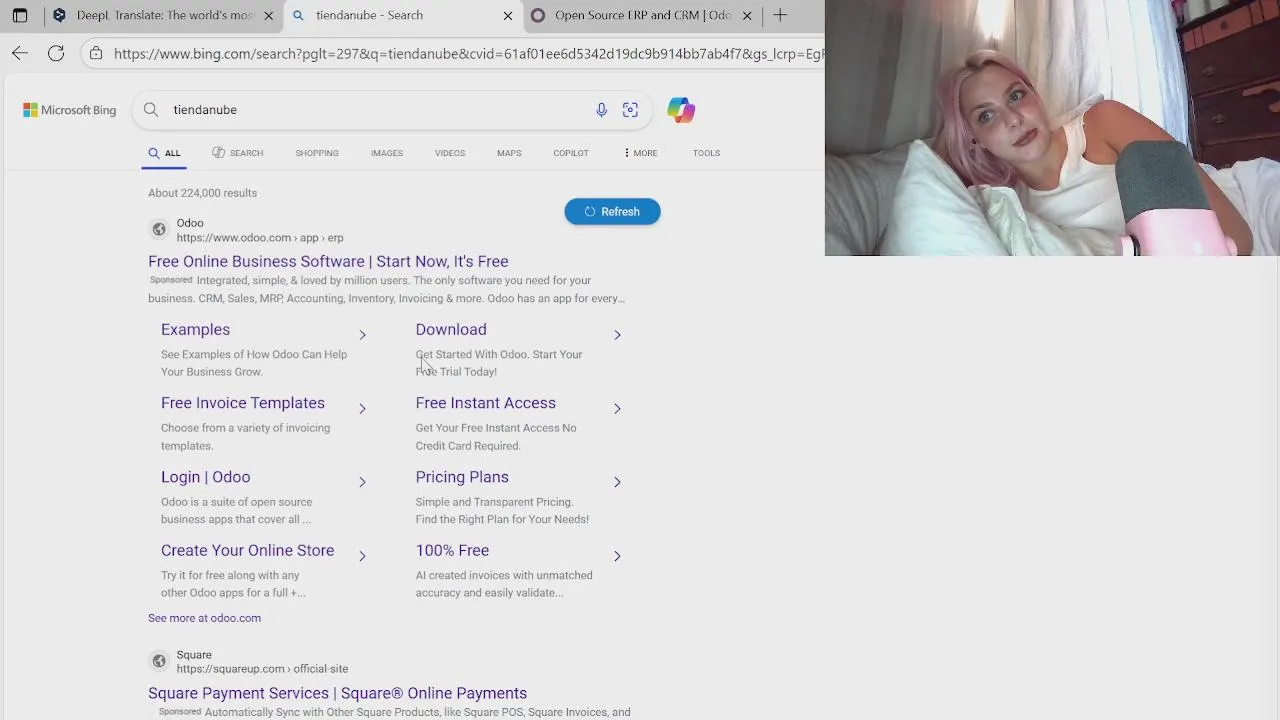Open the Examples sitelink
The width and height of the screenshot is (1280, 720).
coord(195,329)
